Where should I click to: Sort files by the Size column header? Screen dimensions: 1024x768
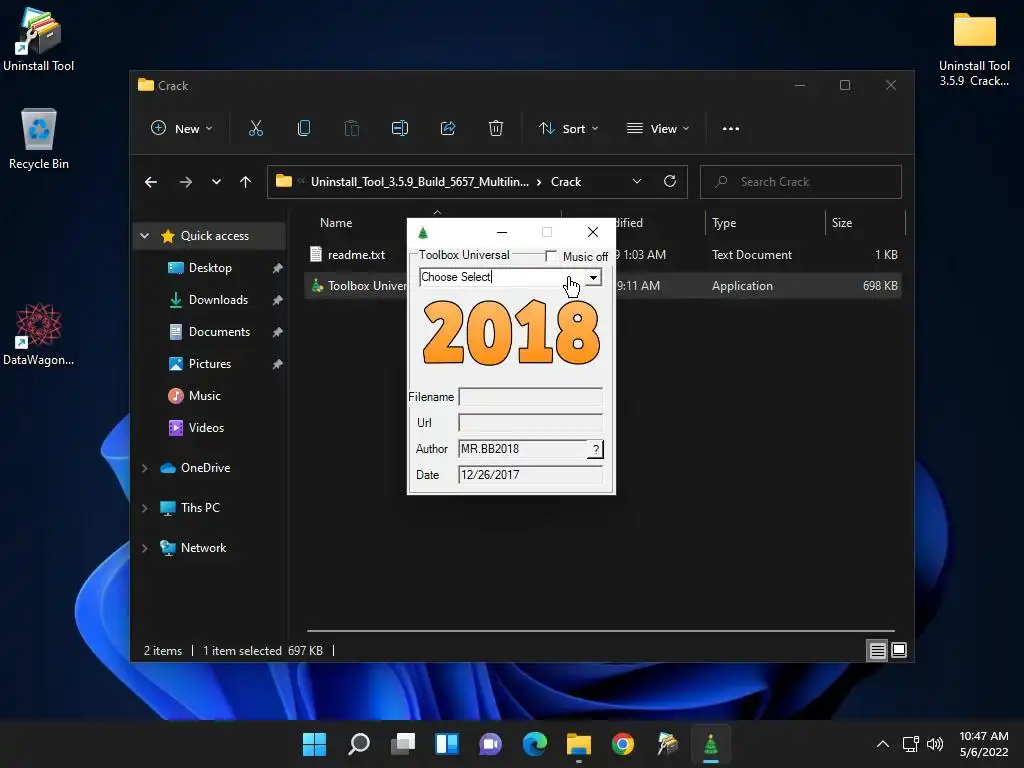pyautogui.click(x=842, y=223)
